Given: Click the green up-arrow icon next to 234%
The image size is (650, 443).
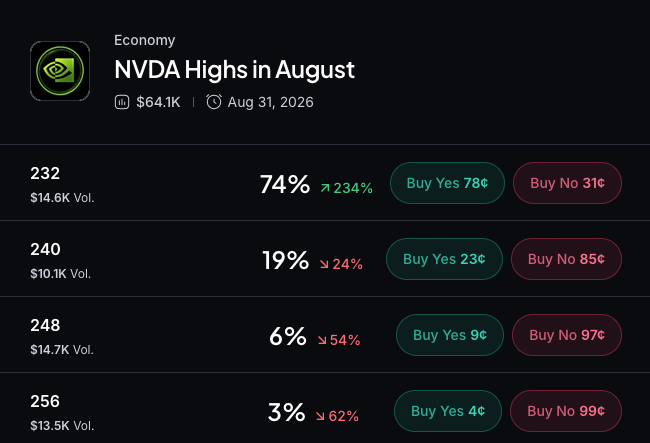Looking at the screenshot, I should click(325, 188).
